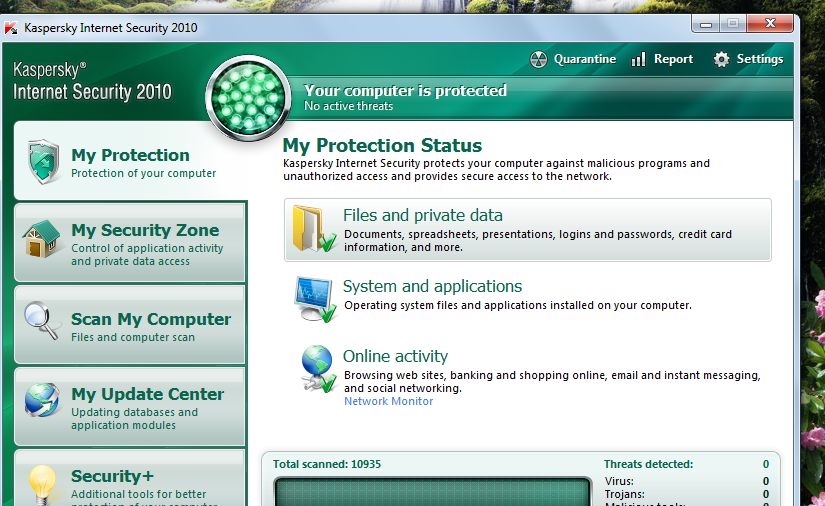Screen dimensions: 825x506
Task: Open the Network Monitor link
Action: pyautogui.click(x=388, y=401)
